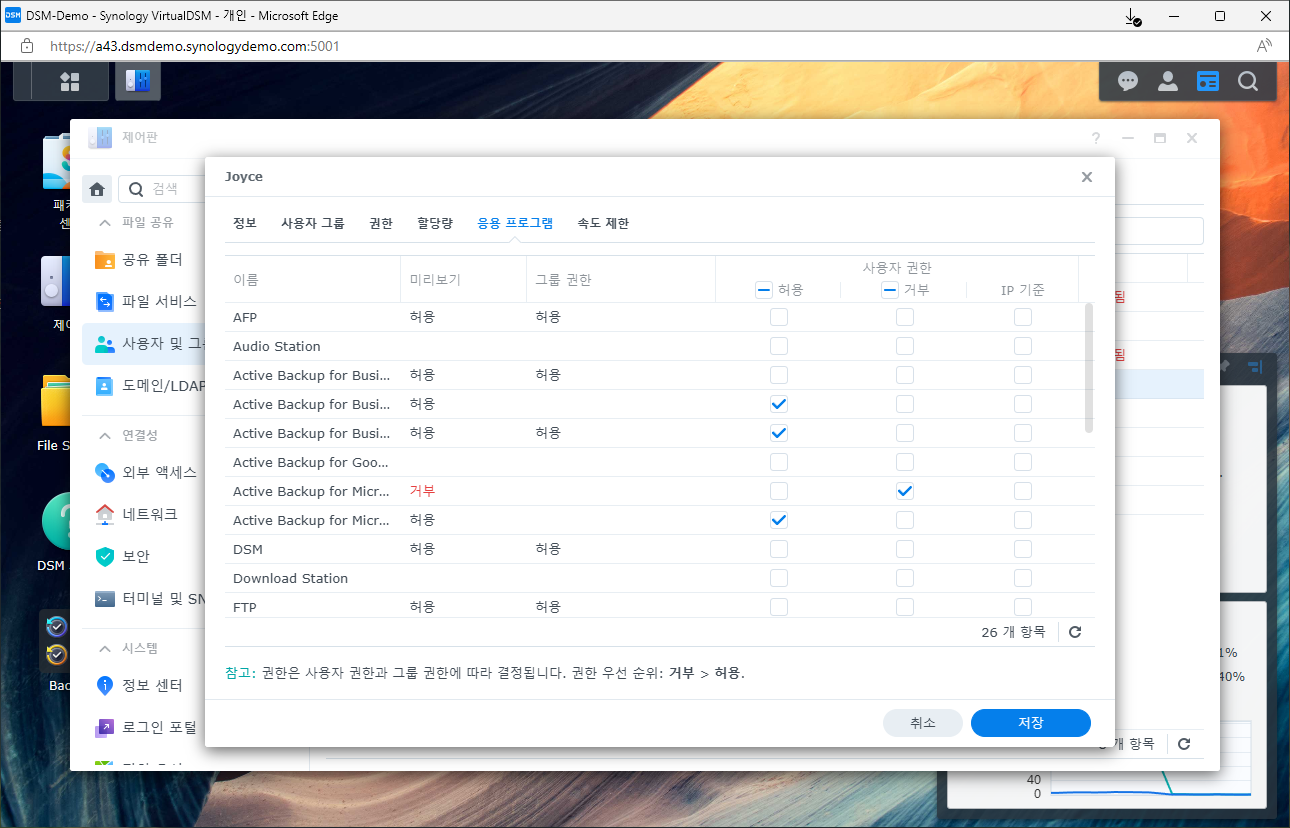Screen dimensions: 1290x828
Task: Open the widgets panel icon
Action: (1208, 82)
